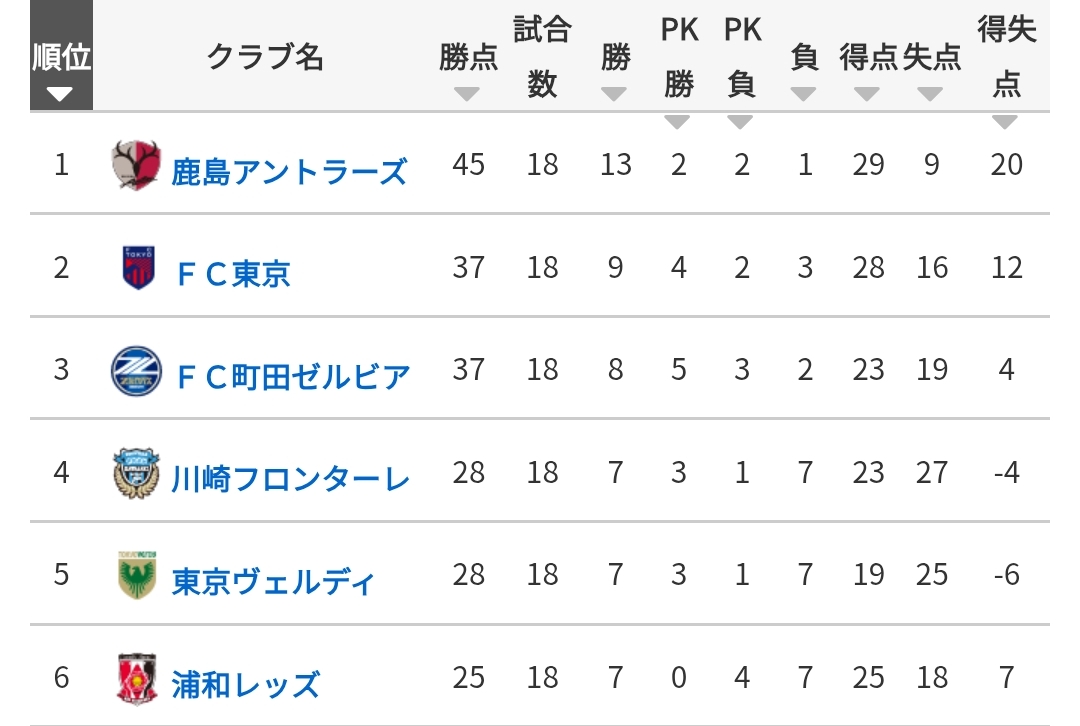Click the Urawa Reds club crest
Viewport: 1080px width, 726px height.
tap(136, 678)
